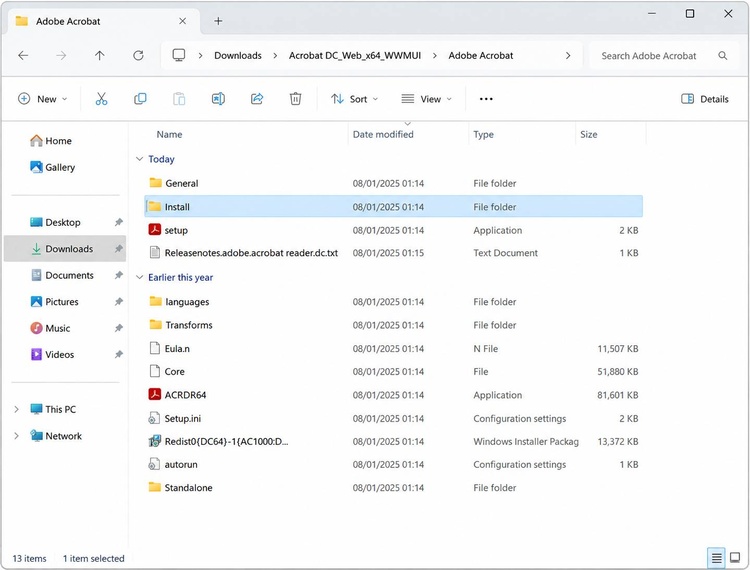The width and height of the screenshot is (750, 570).
Task: Click the Paste clipboard icon
Action: 179,99
